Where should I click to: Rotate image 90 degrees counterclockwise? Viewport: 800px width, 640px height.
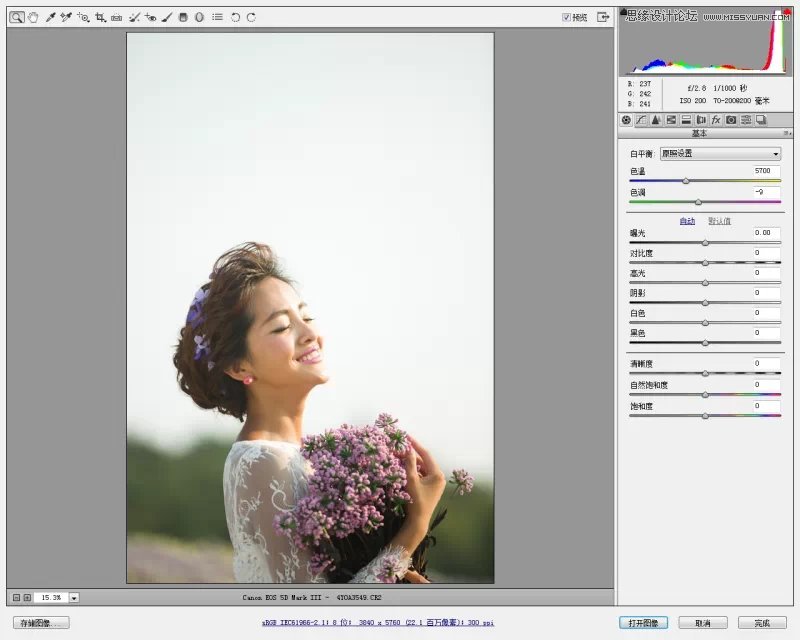coord(235,17)
